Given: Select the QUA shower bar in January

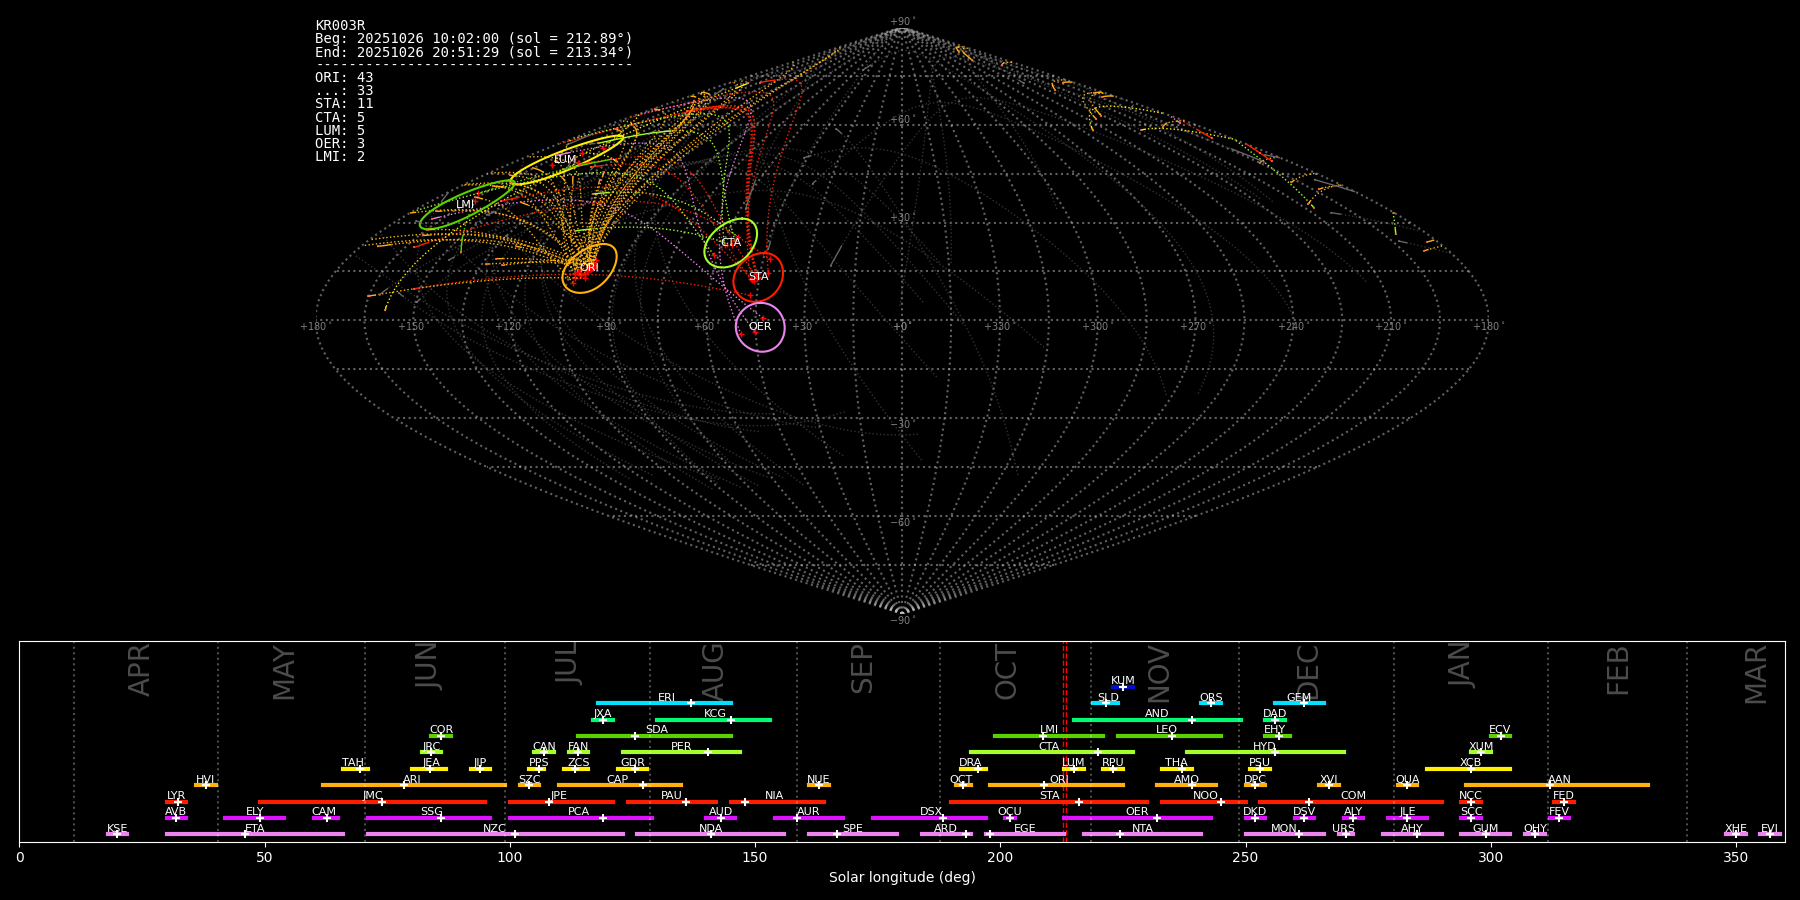Looking at the screenshot, I should click(1407, 785).
